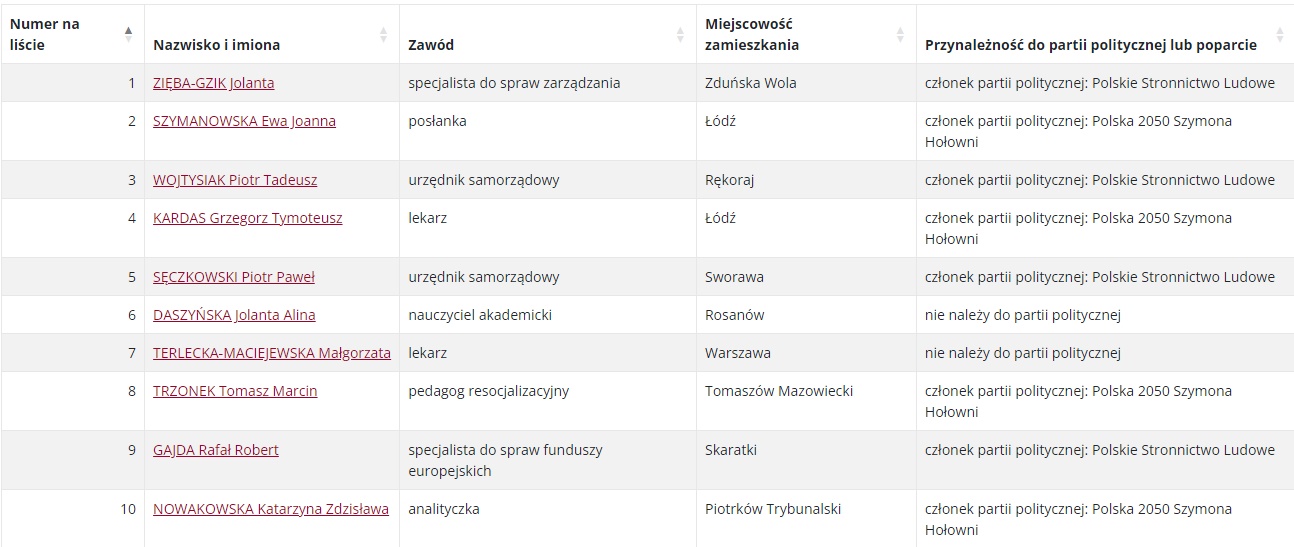Select TERLECKA-MACIEJEWSKA Małgorzata link
This screenshot has width=1294, height=547.
tap(272, 353)
